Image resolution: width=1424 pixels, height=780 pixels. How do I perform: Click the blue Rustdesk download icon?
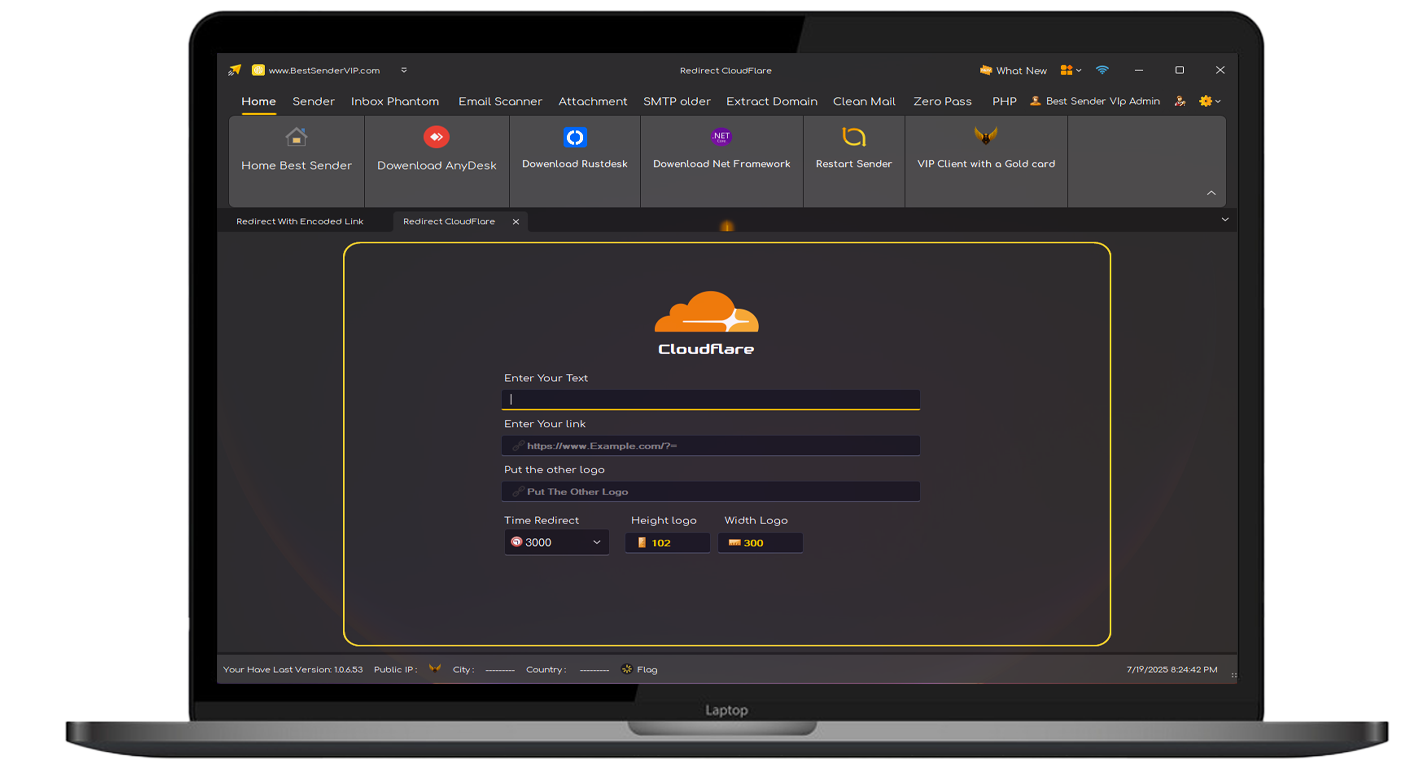tap(575, 137)
